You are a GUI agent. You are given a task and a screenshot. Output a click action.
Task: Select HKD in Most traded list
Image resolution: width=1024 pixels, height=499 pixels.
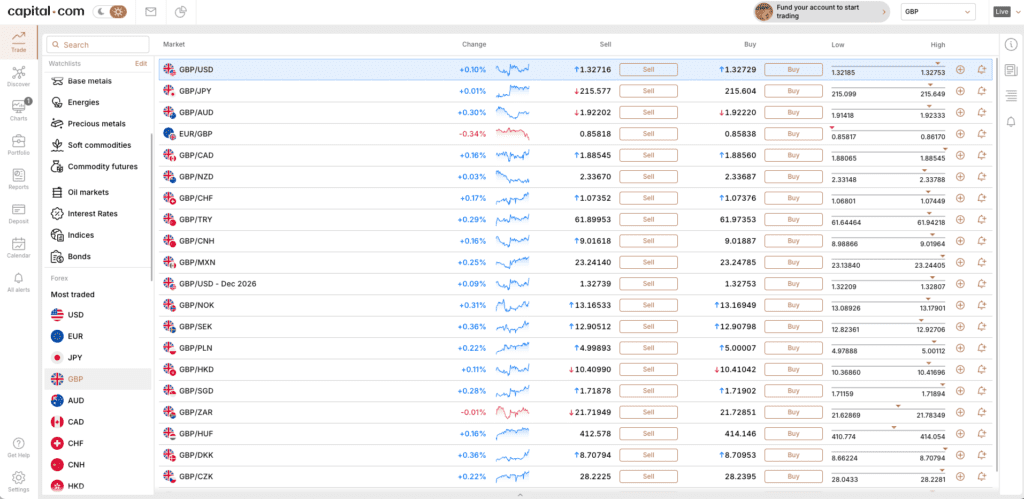coord(76,486)
